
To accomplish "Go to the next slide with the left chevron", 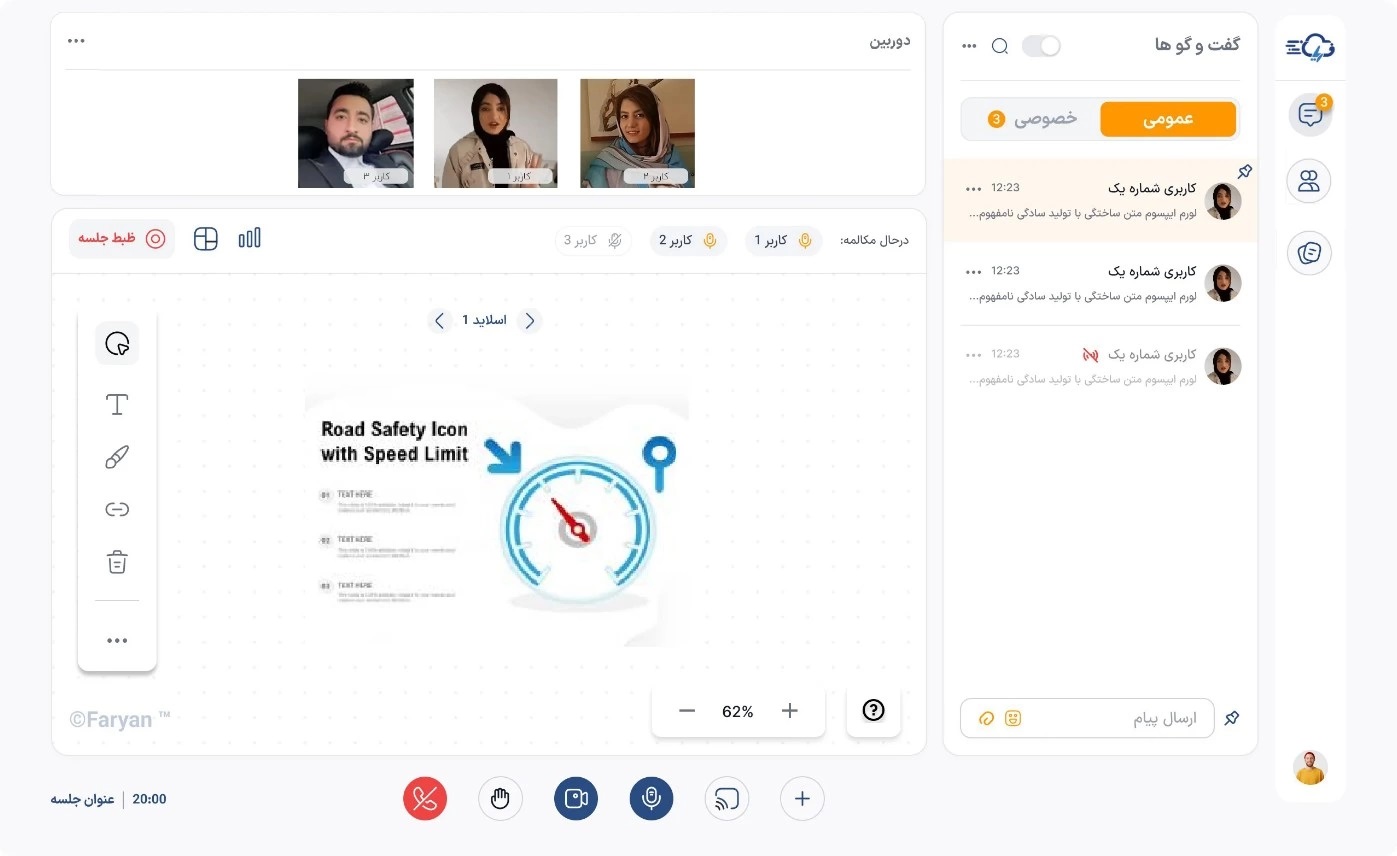I will [x=440, y=320].
